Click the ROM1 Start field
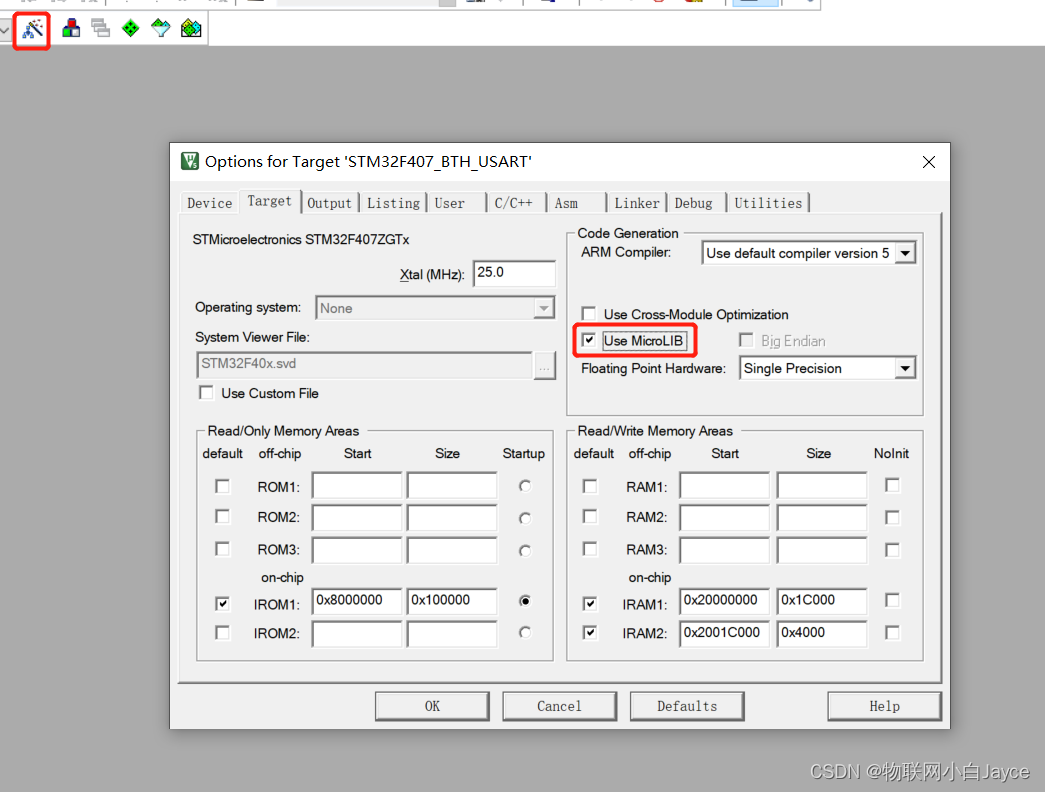1045x792 pixels. point(357,485)
